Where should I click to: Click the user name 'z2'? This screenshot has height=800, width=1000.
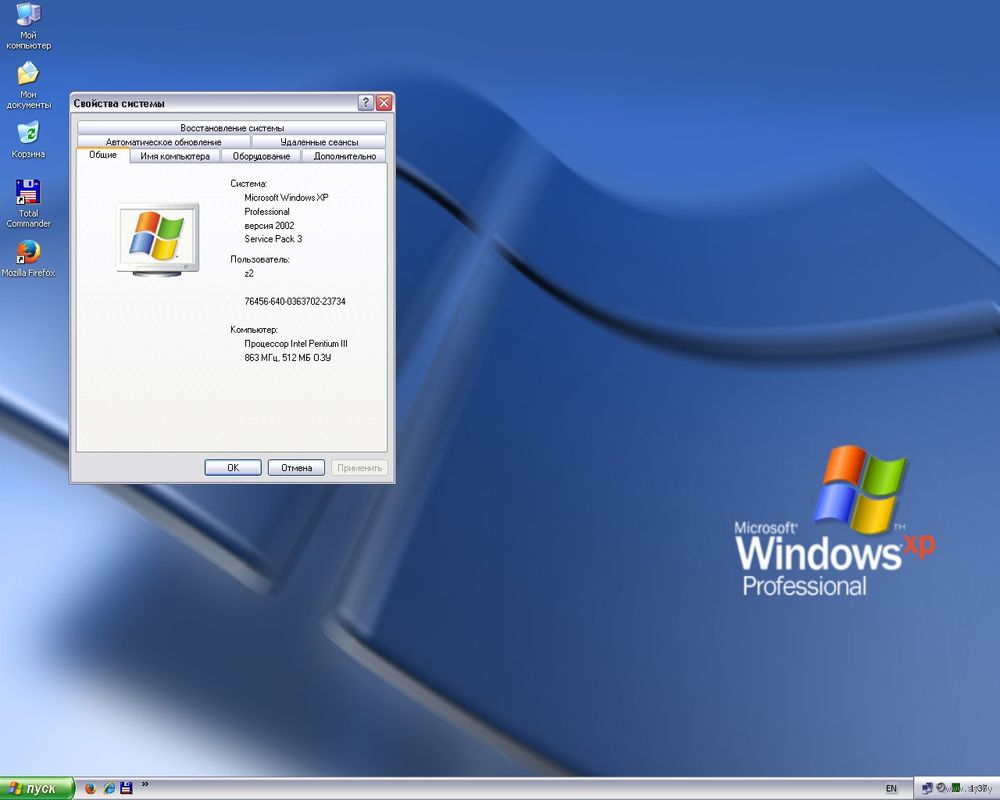tap(249, 274)
